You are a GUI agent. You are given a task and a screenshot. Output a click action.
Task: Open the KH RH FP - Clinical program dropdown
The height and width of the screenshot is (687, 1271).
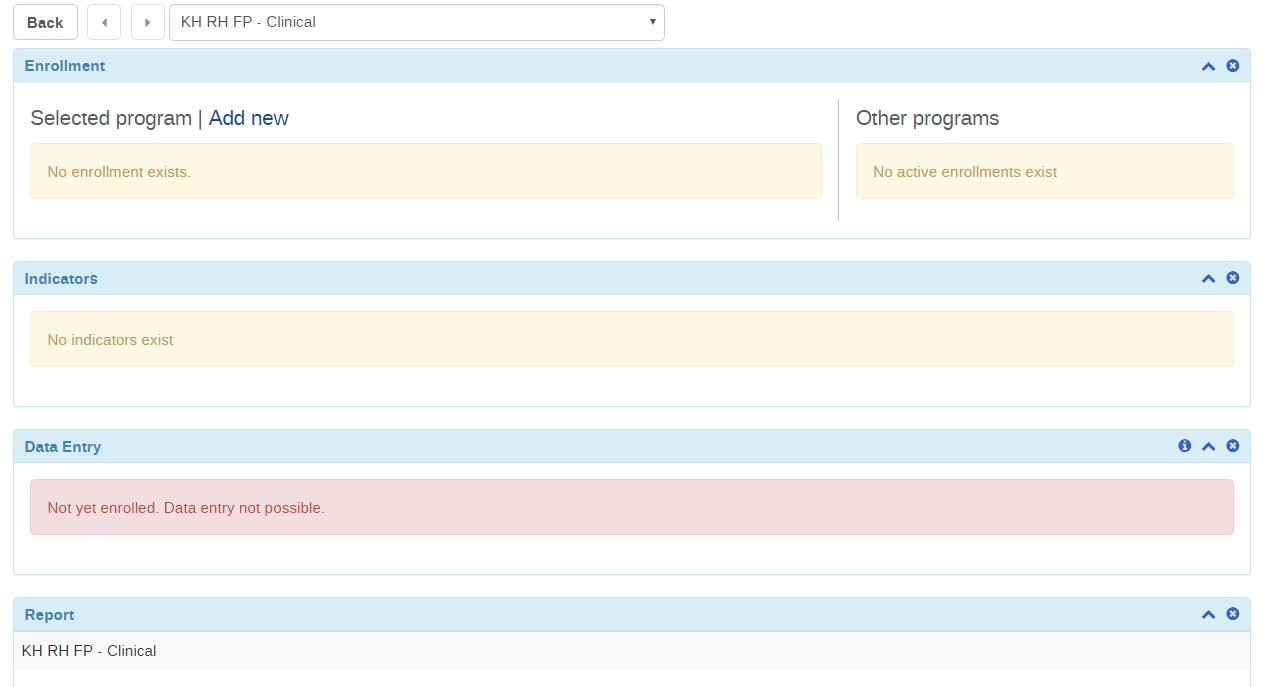click(x=416, y=23)
